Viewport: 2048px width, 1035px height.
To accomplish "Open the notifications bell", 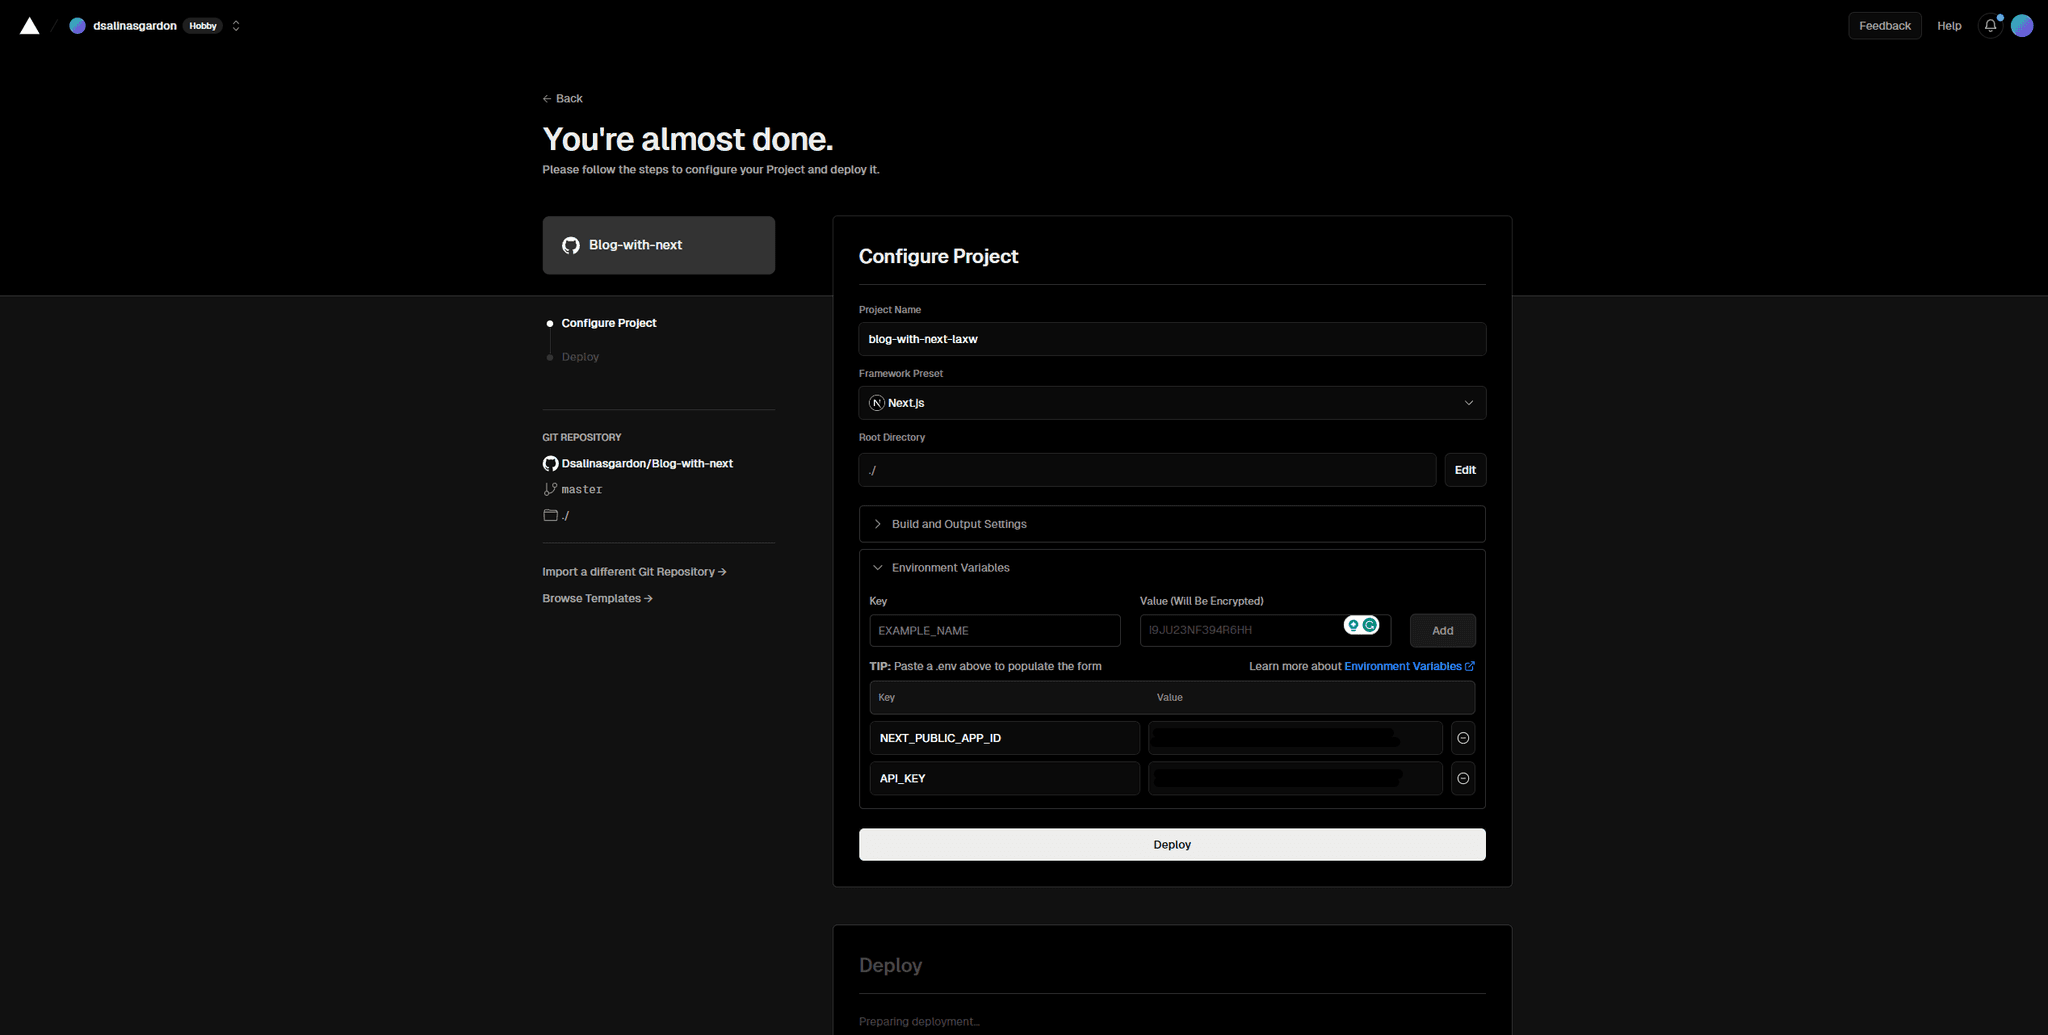I will [x=1990, y=26].
